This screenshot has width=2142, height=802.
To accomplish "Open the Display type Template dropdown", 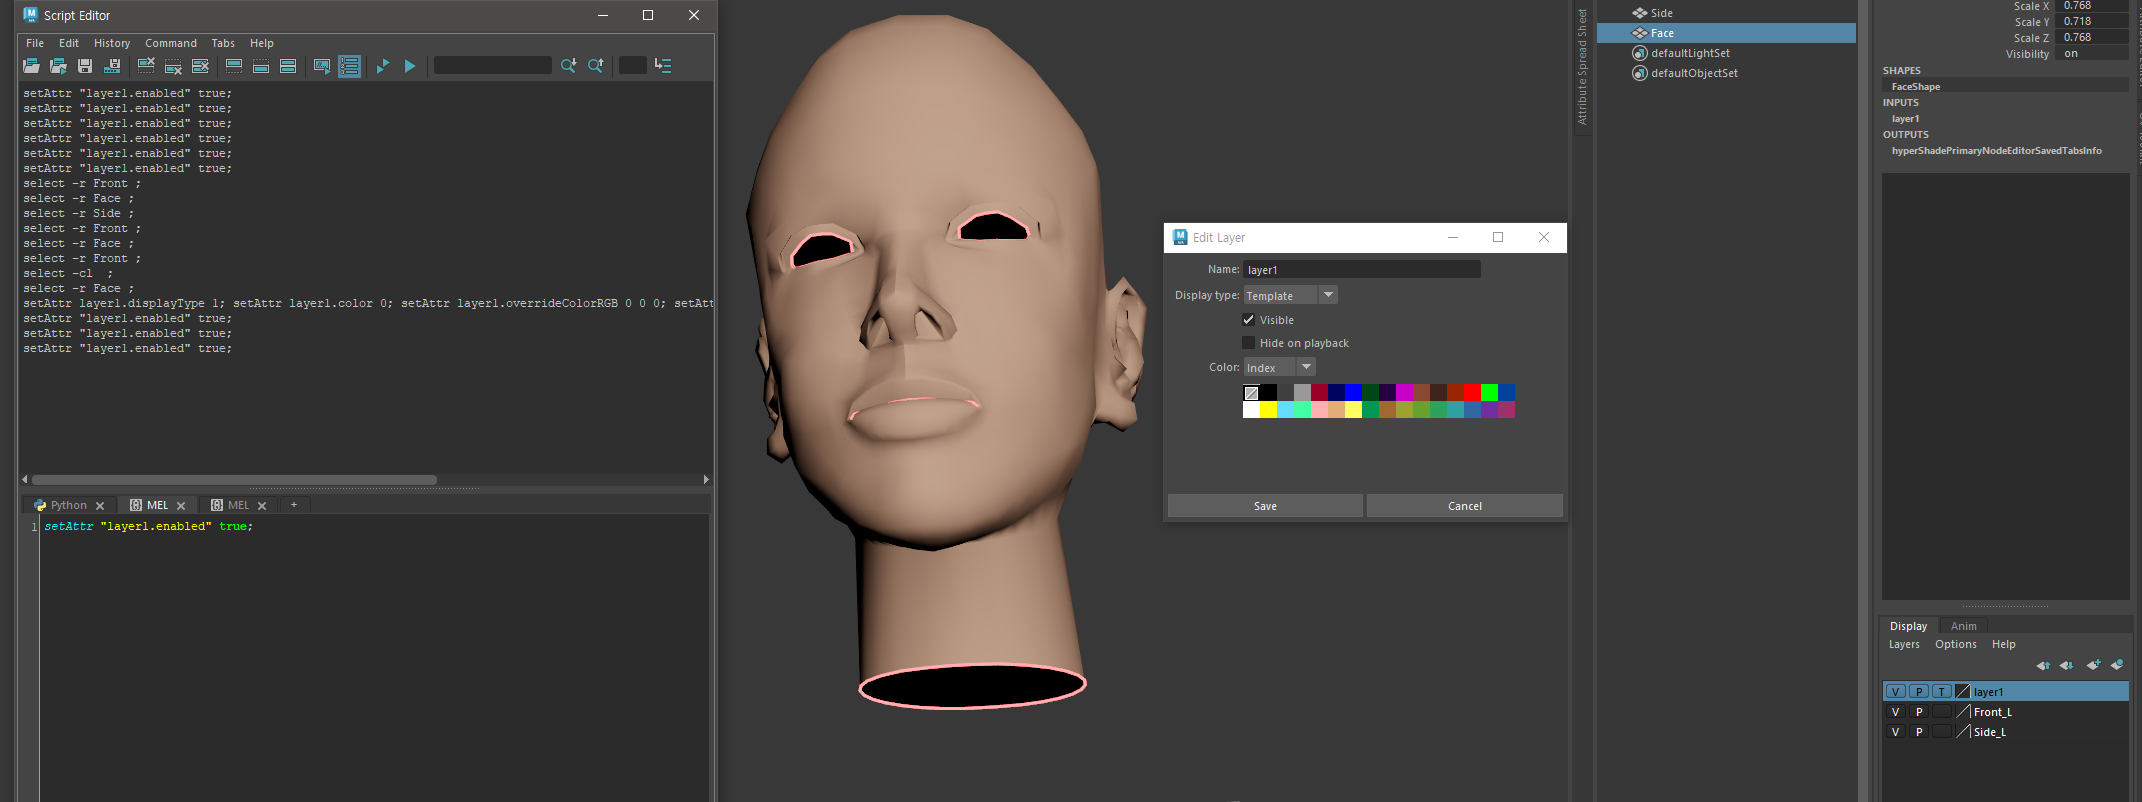I will pos(1290,295).
